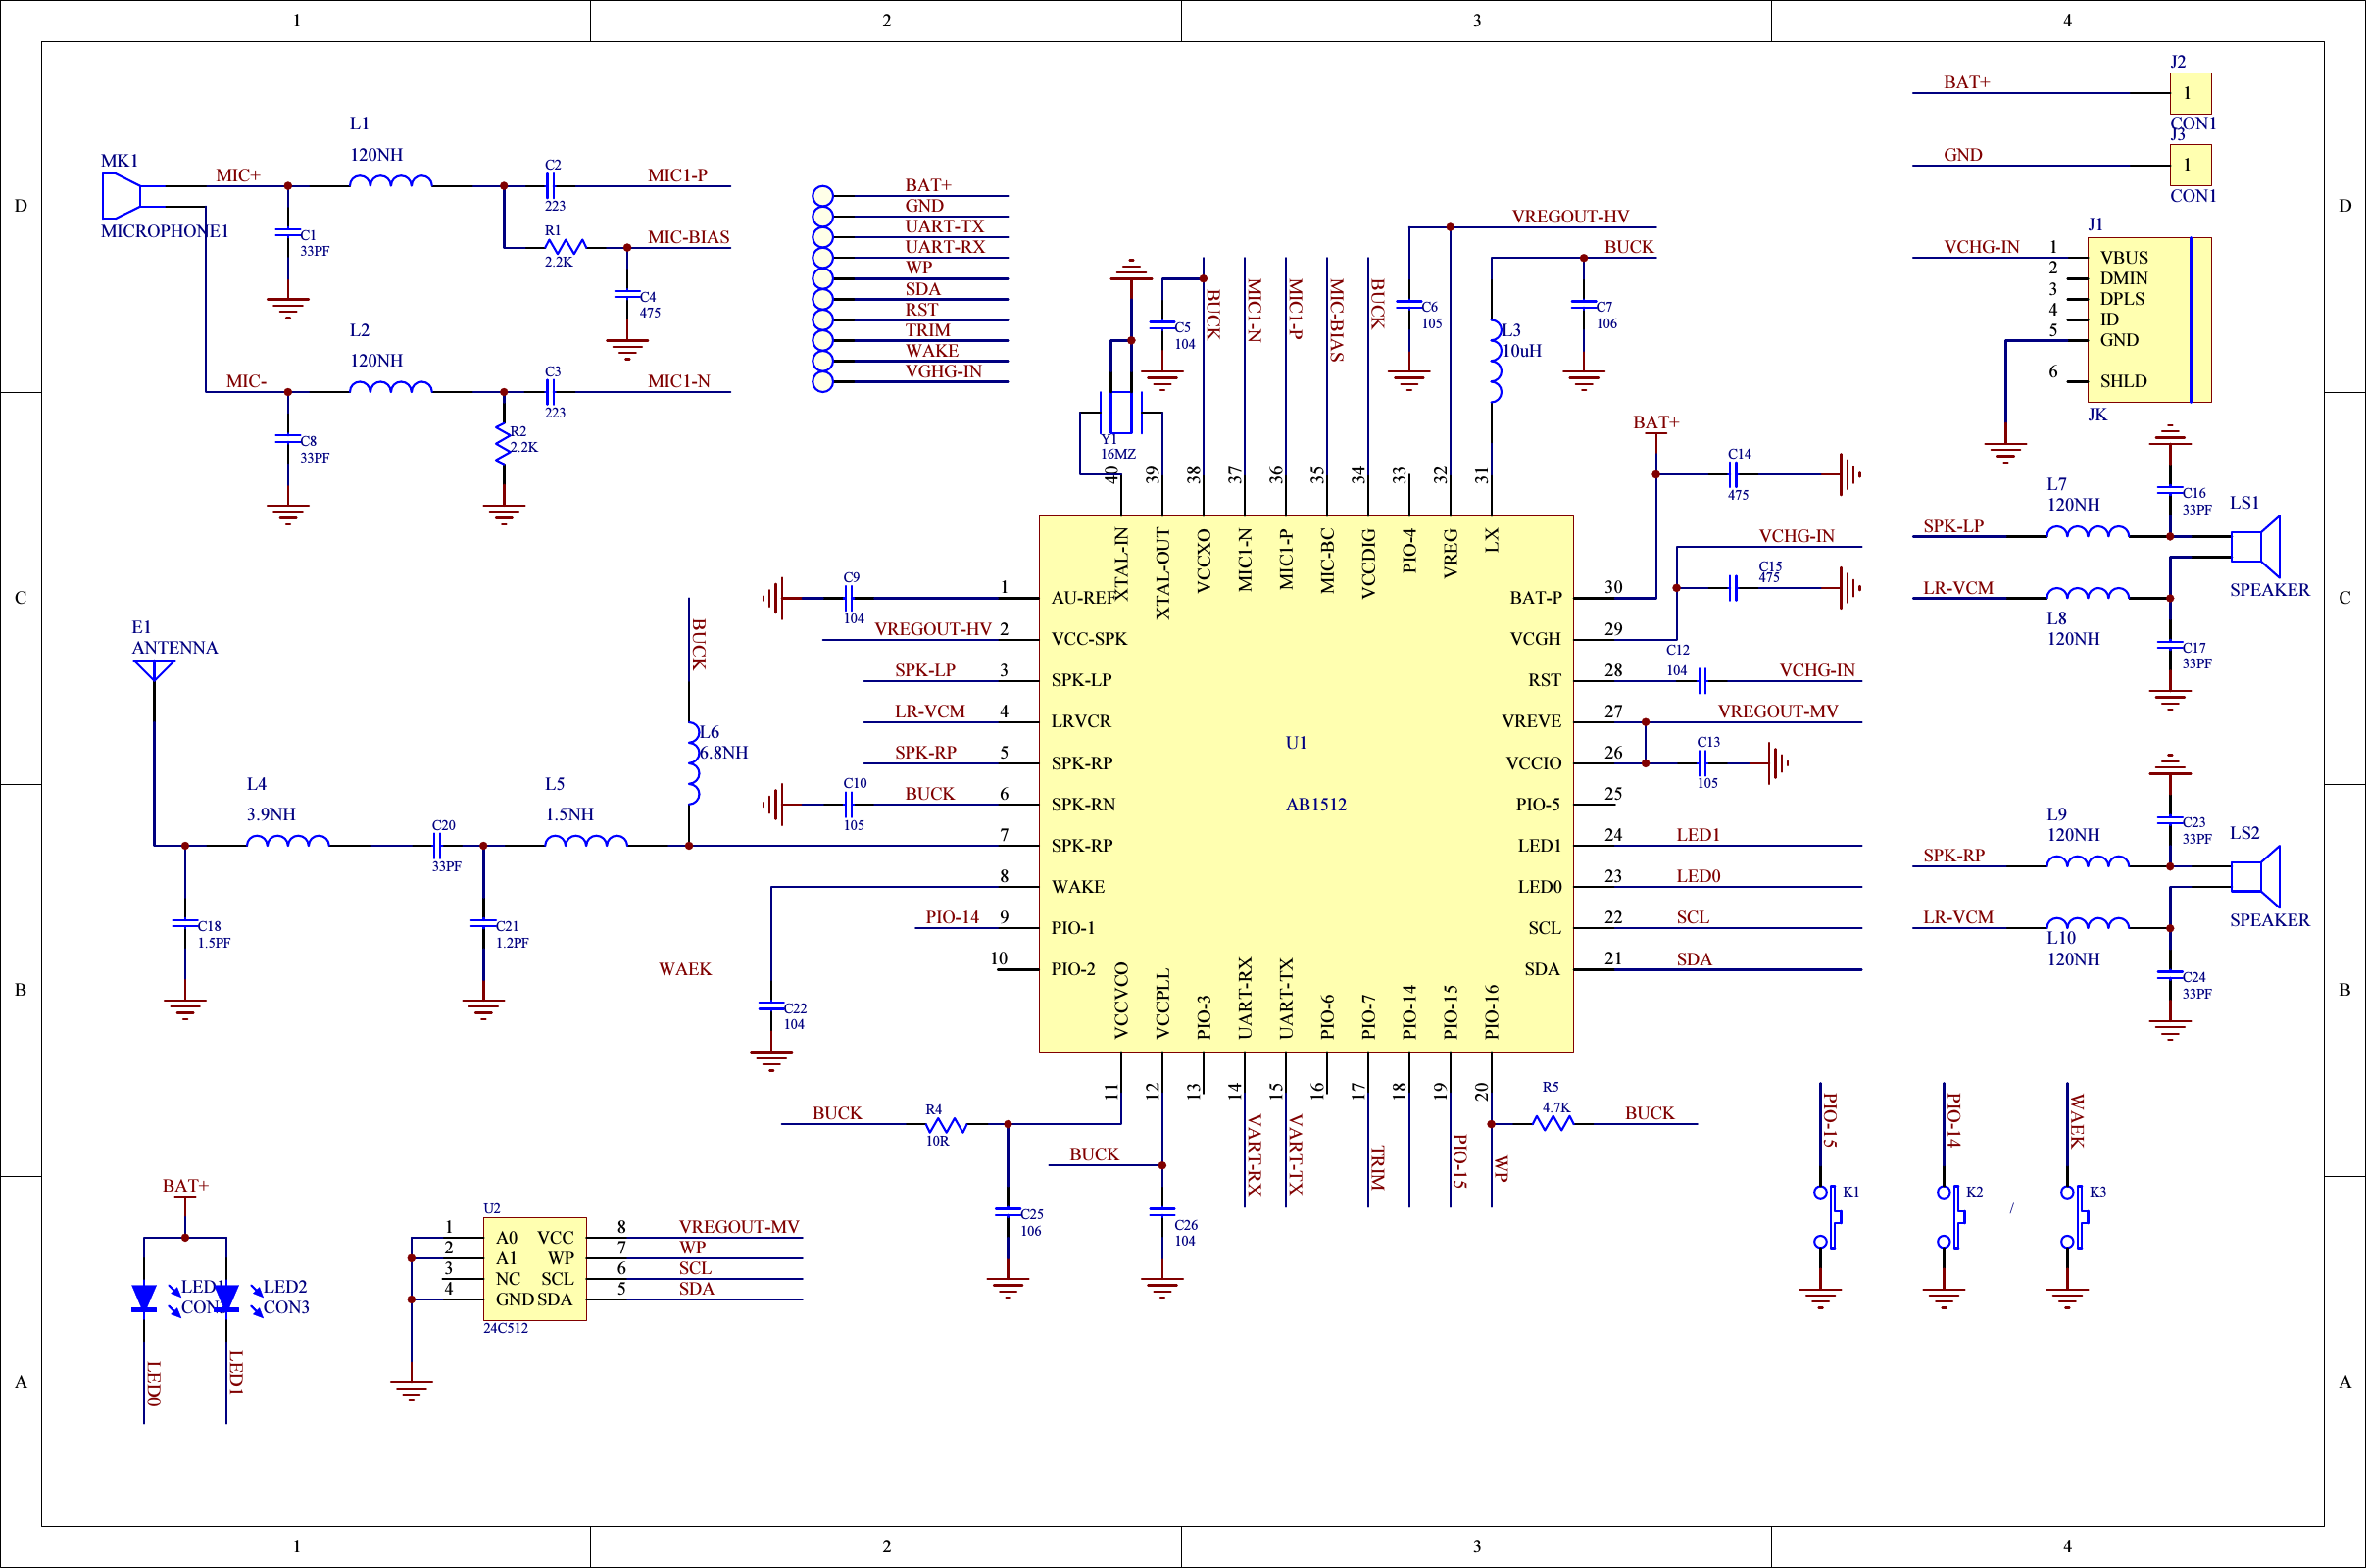
Task: Select inductor L2 120NH coil
Action: [x=391, y=387]
